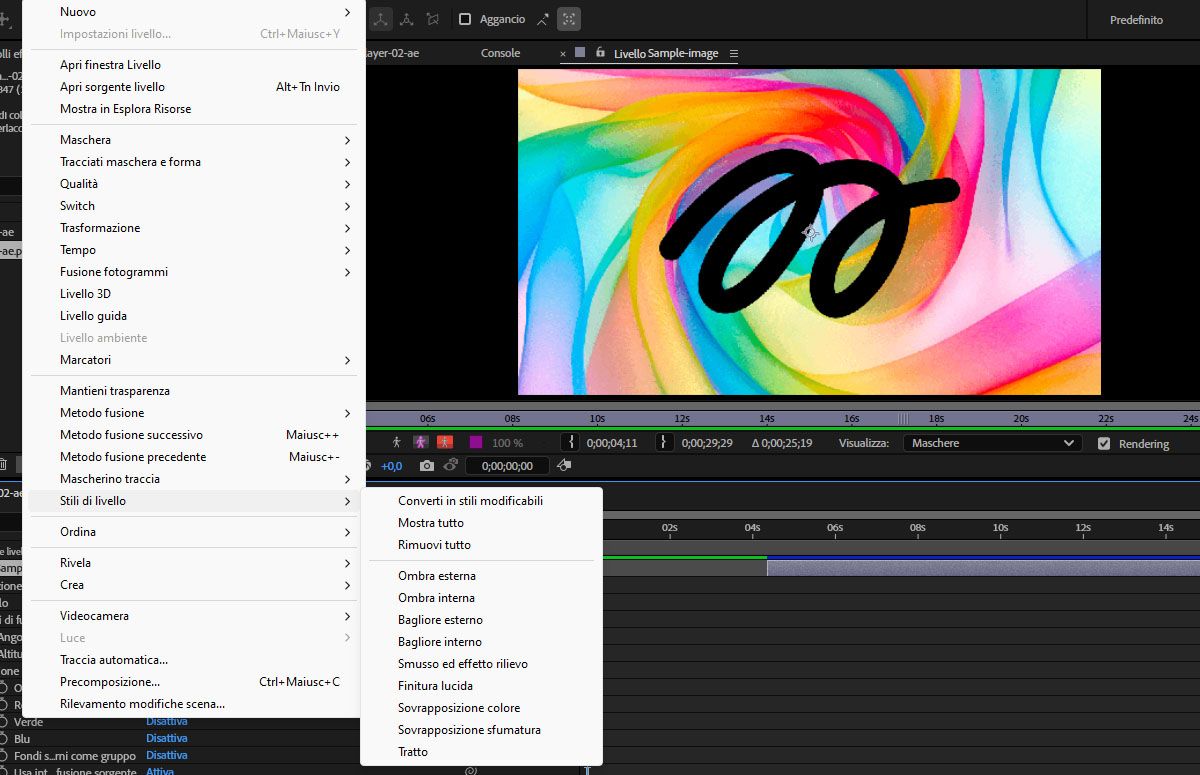Image resolution: width=1200 pixels, height=775 pixels.
Task: Click the Predefinito workspace button
Action: tap(1136, 20)
